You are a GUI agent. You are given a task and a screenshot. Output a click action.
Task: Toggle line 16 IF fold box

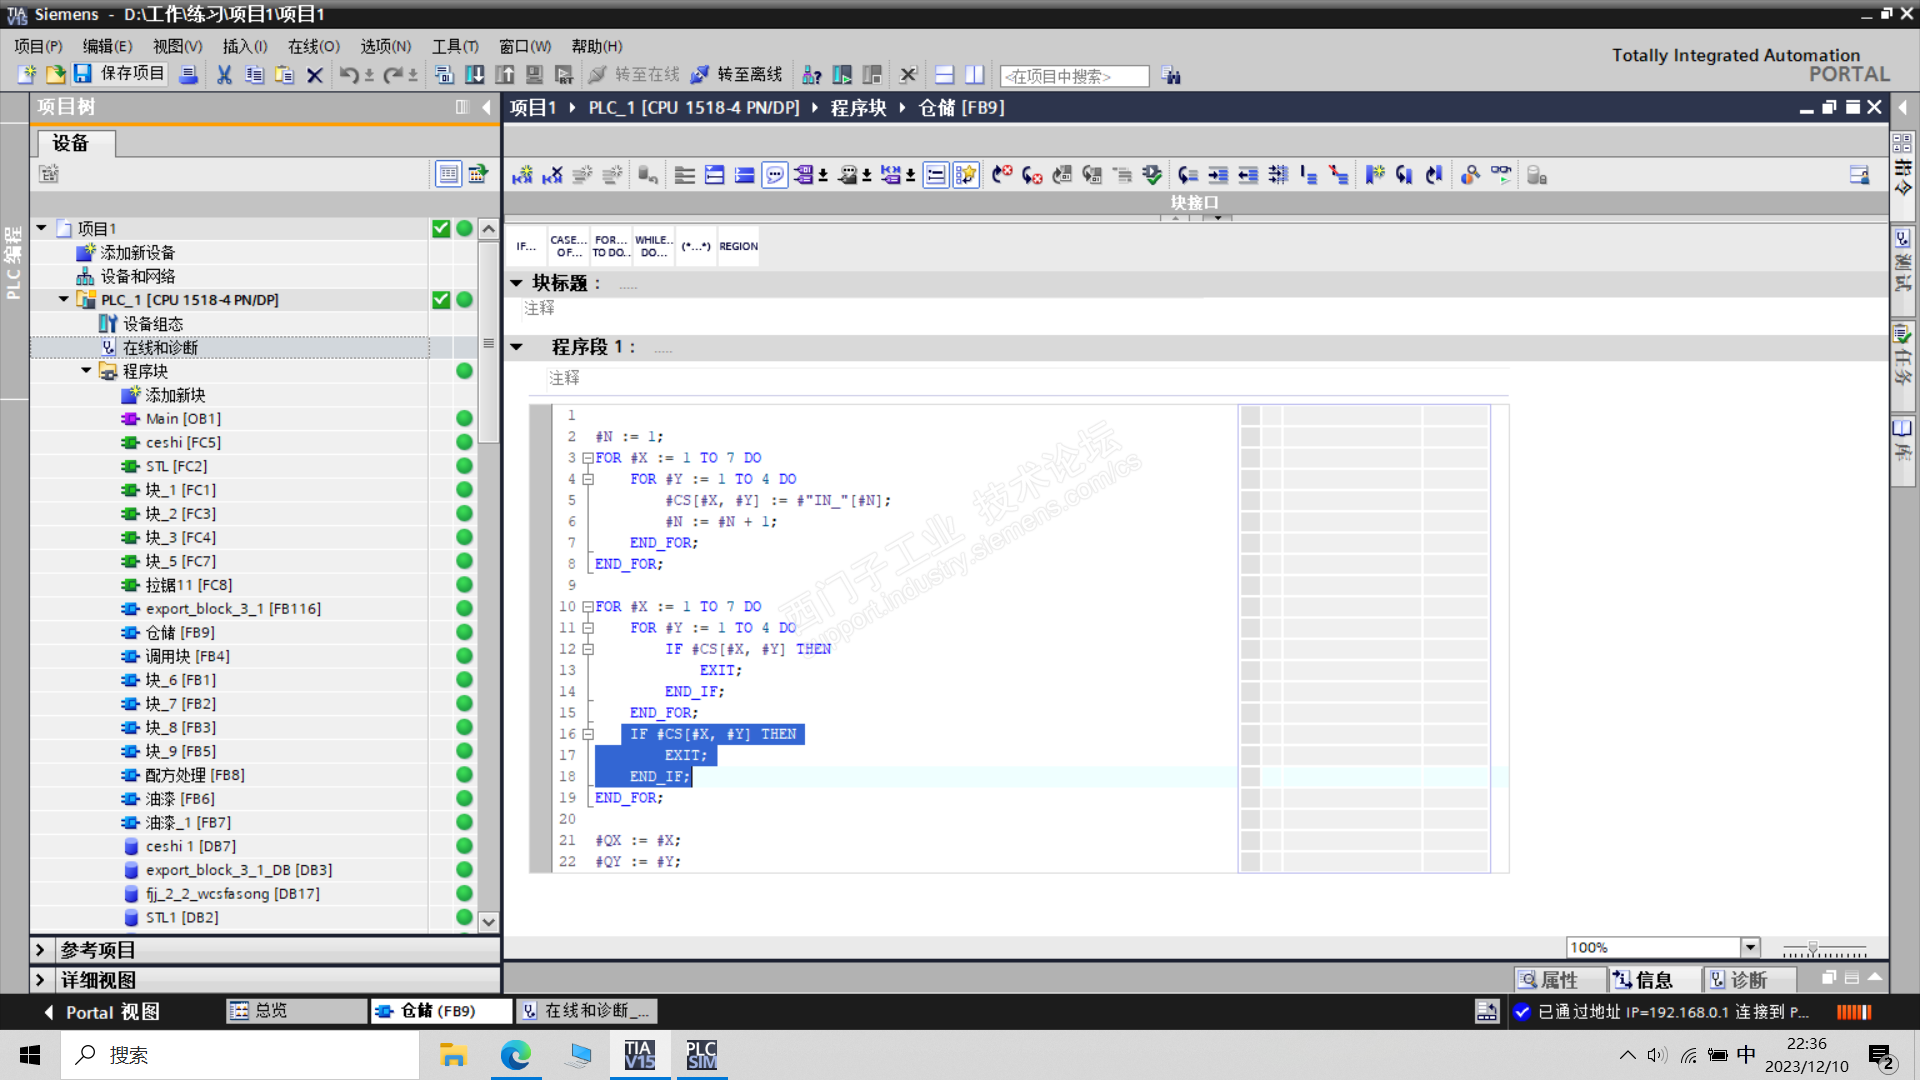click(588, 734)
